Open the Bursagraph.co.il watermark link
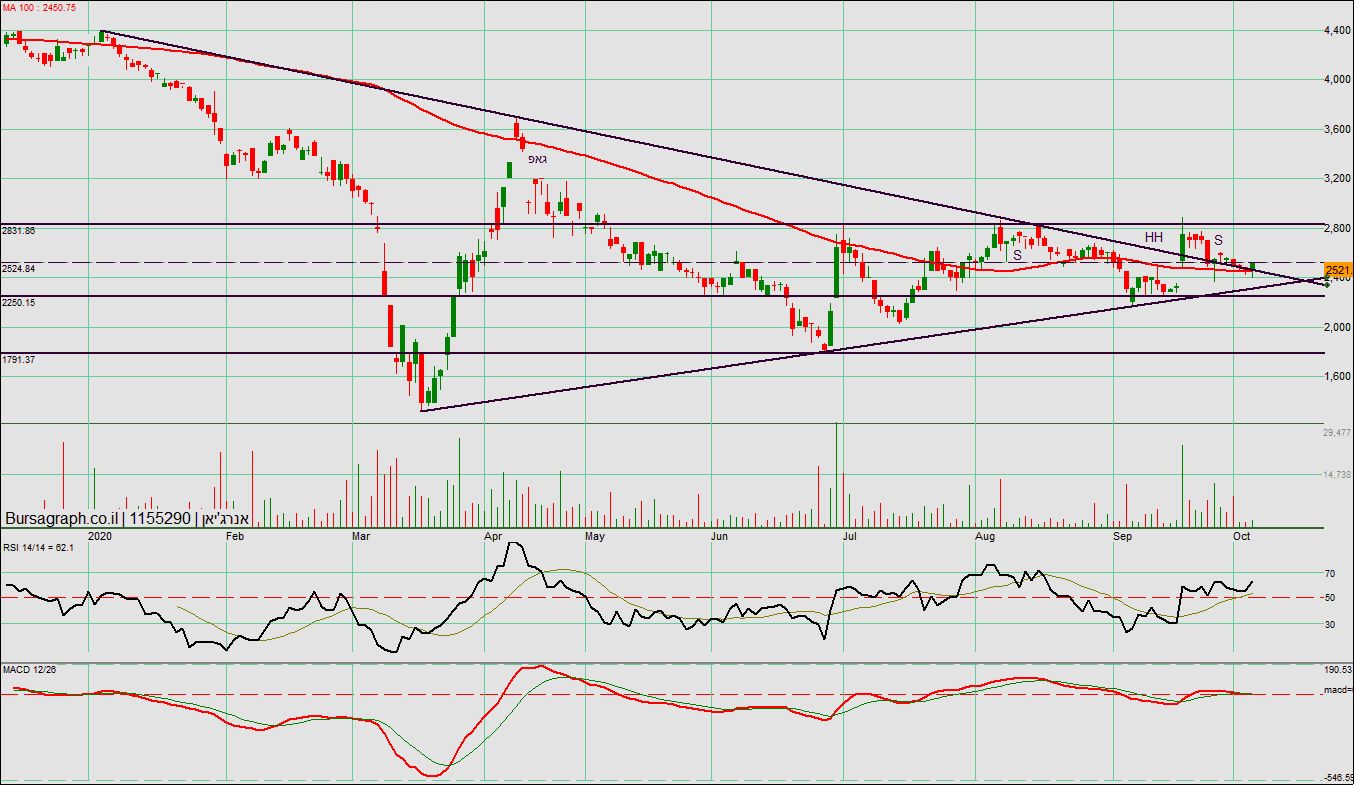1354x785 pixels. point(63,519)
